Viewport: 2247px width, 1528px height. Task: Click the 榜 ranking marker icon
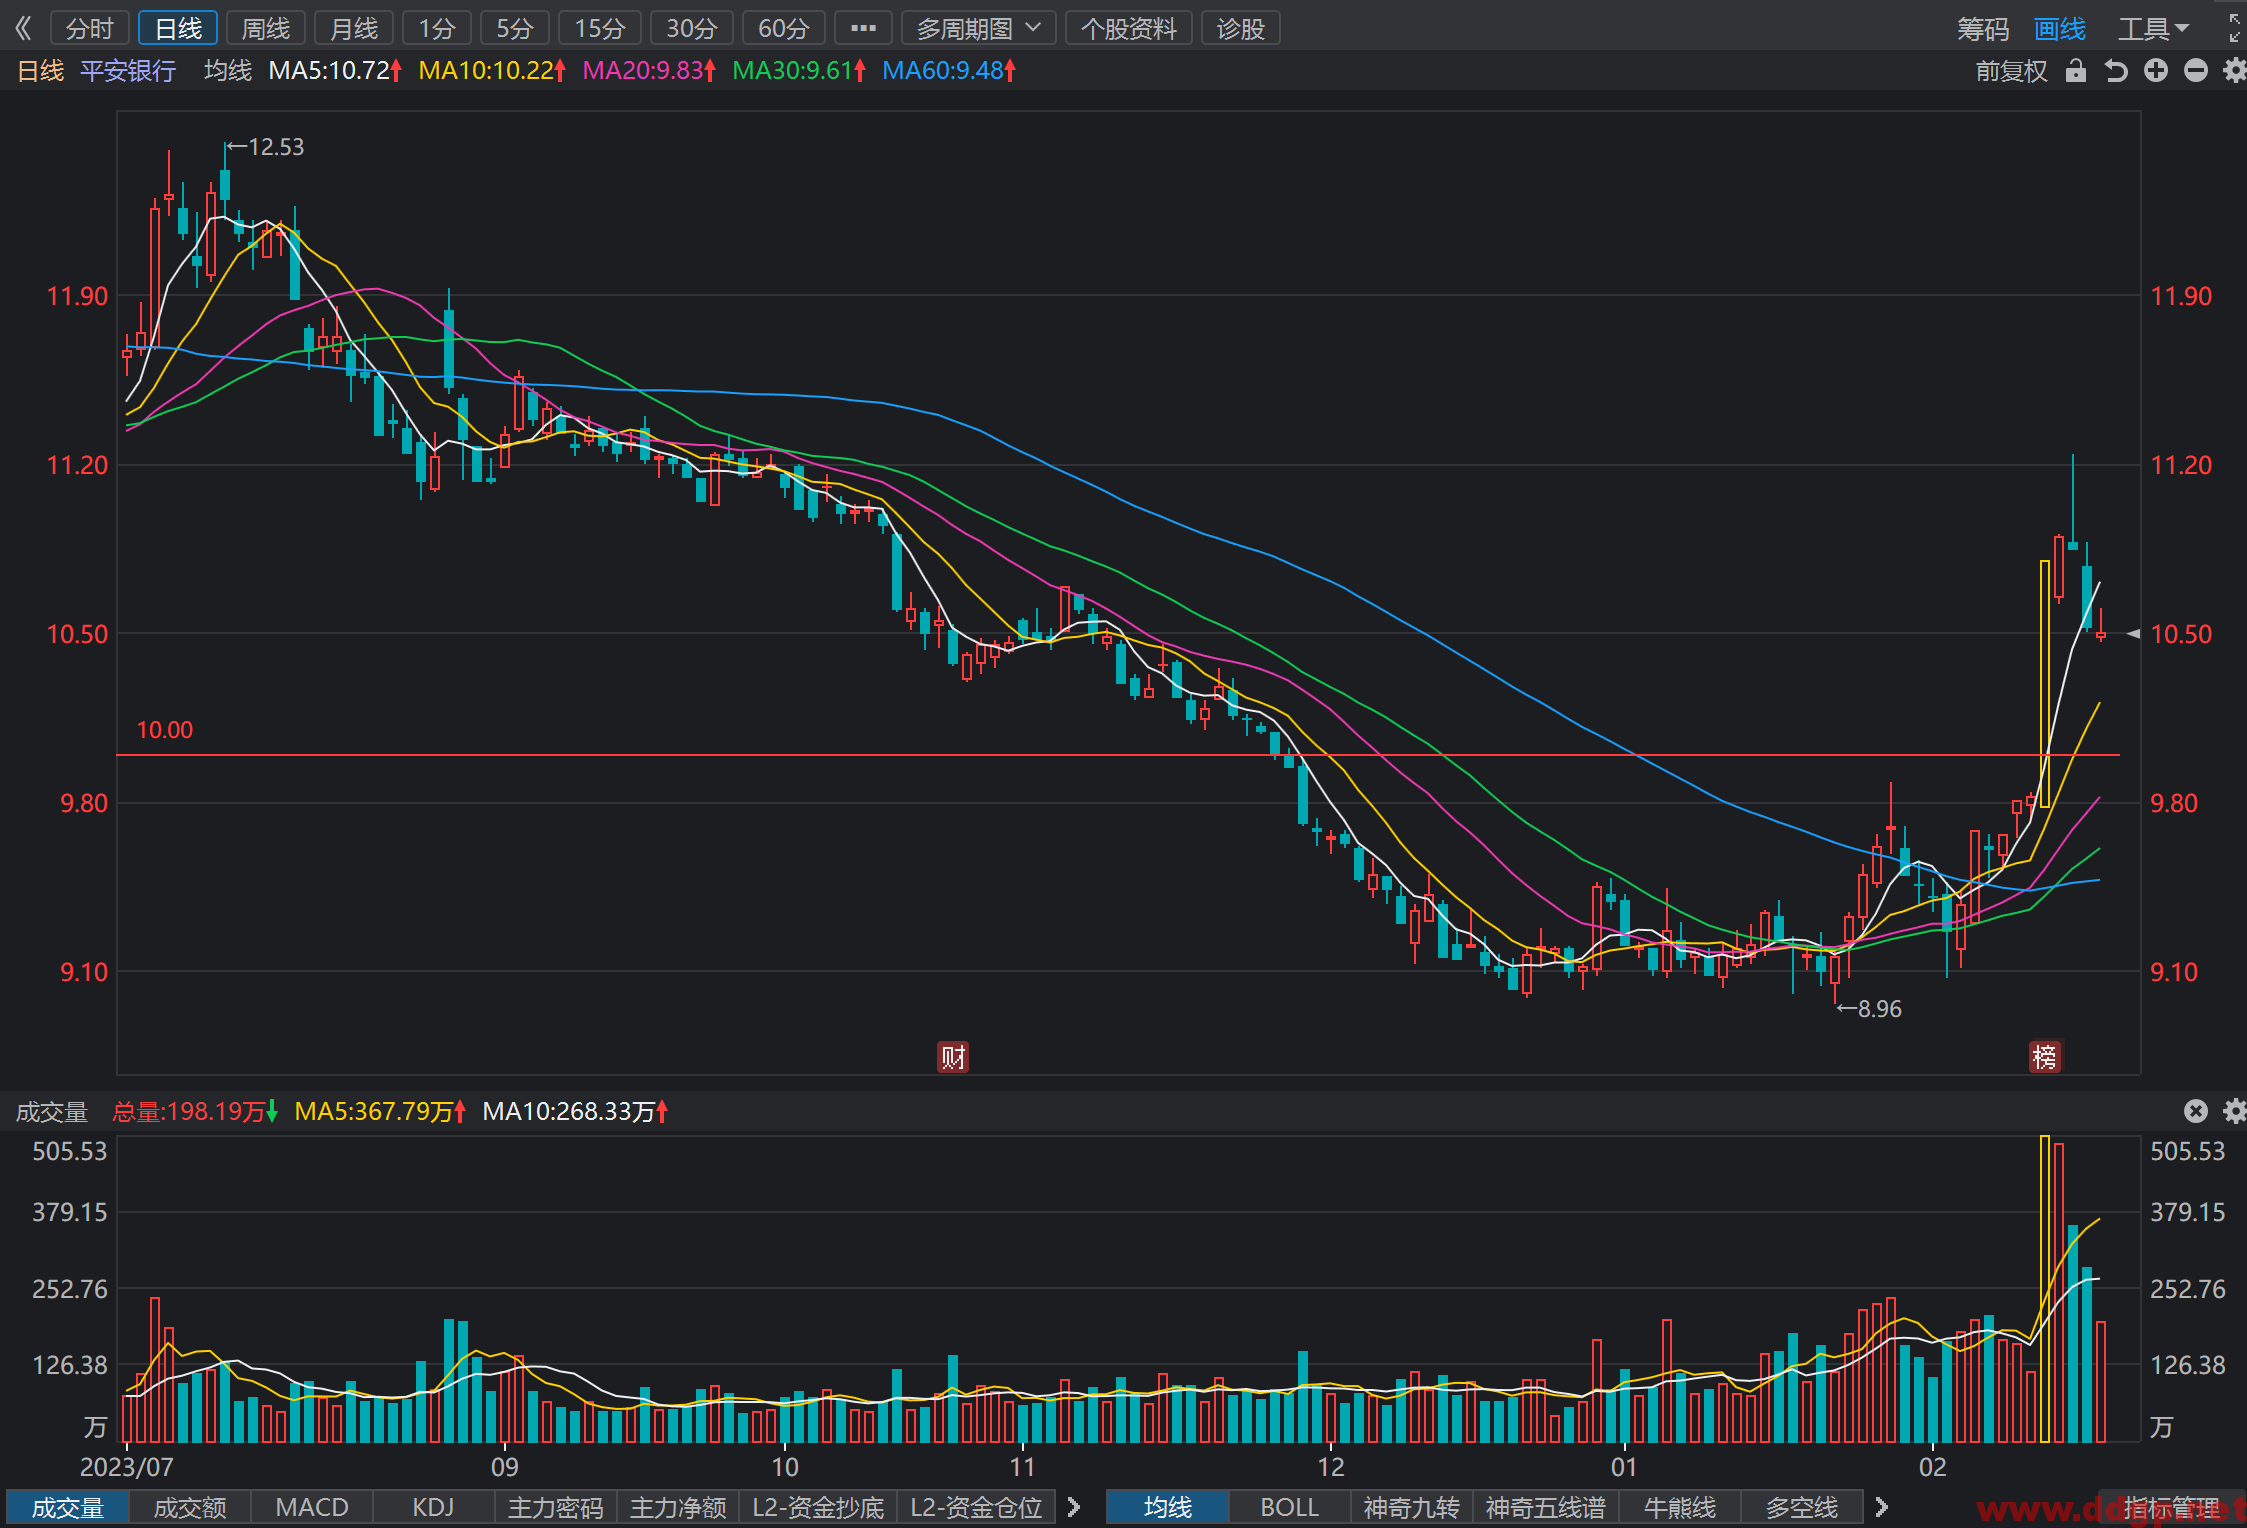(x=2045, y=1057)
